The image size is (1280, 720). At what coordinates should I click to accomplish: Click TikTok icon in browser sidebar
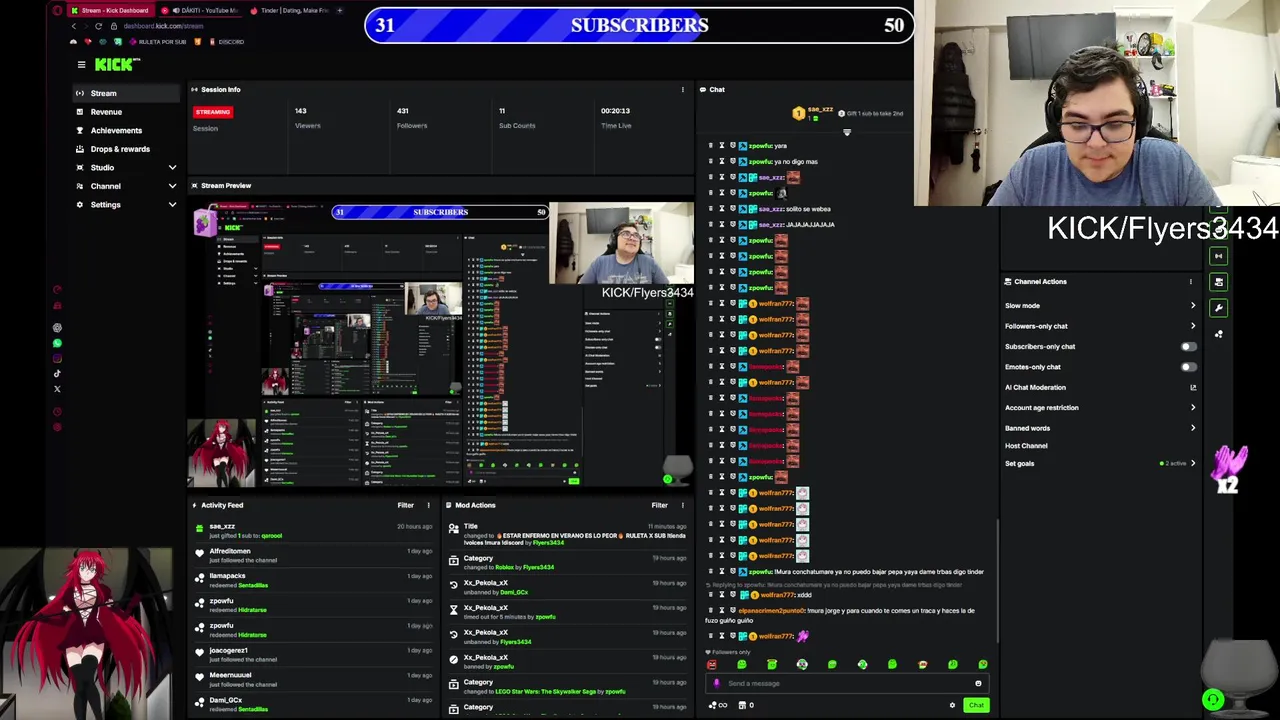[x=57, y=374]
